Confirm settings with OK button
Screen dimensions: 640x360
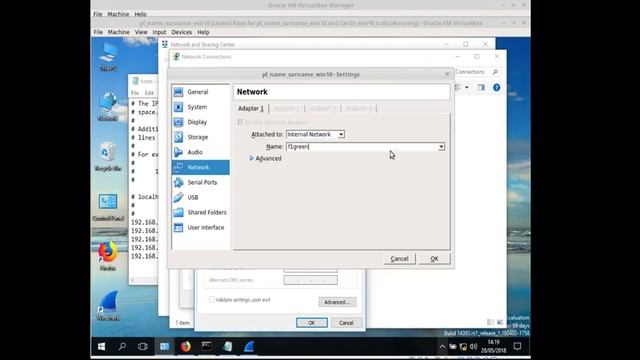pos(434,259)
